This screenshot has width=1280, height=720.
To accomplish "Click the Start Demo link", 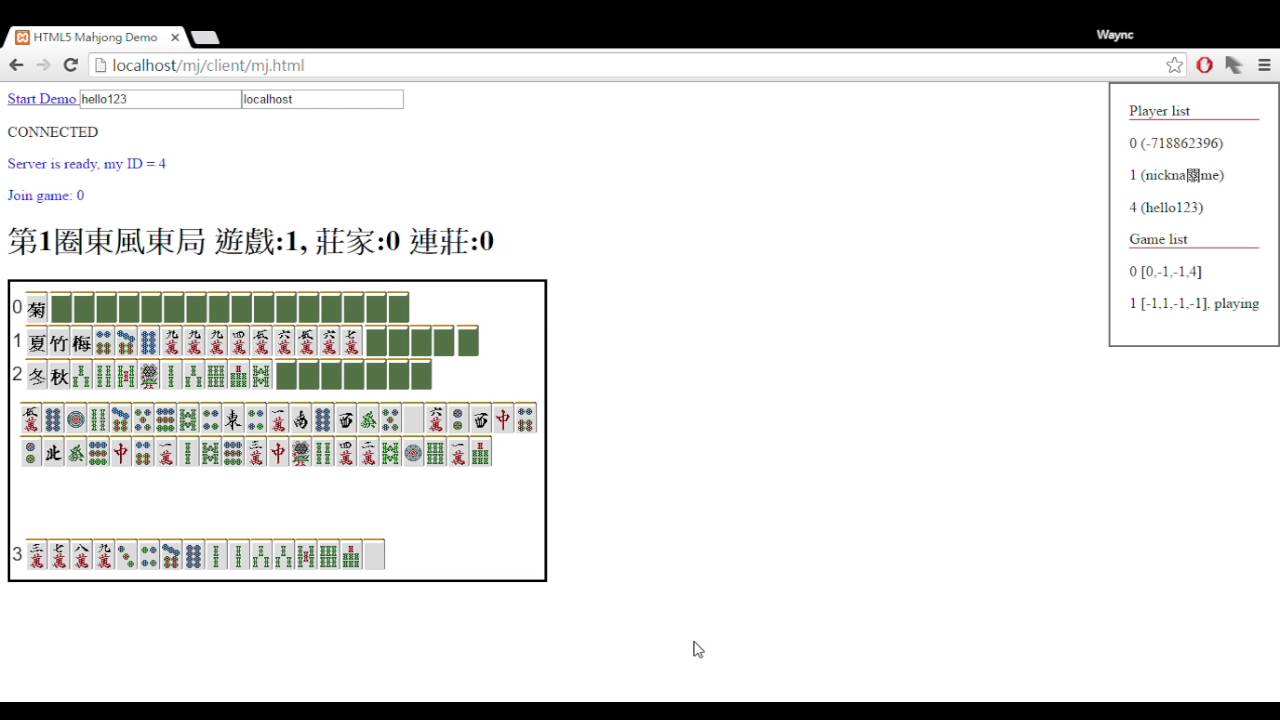I will [x=42, y=99].
